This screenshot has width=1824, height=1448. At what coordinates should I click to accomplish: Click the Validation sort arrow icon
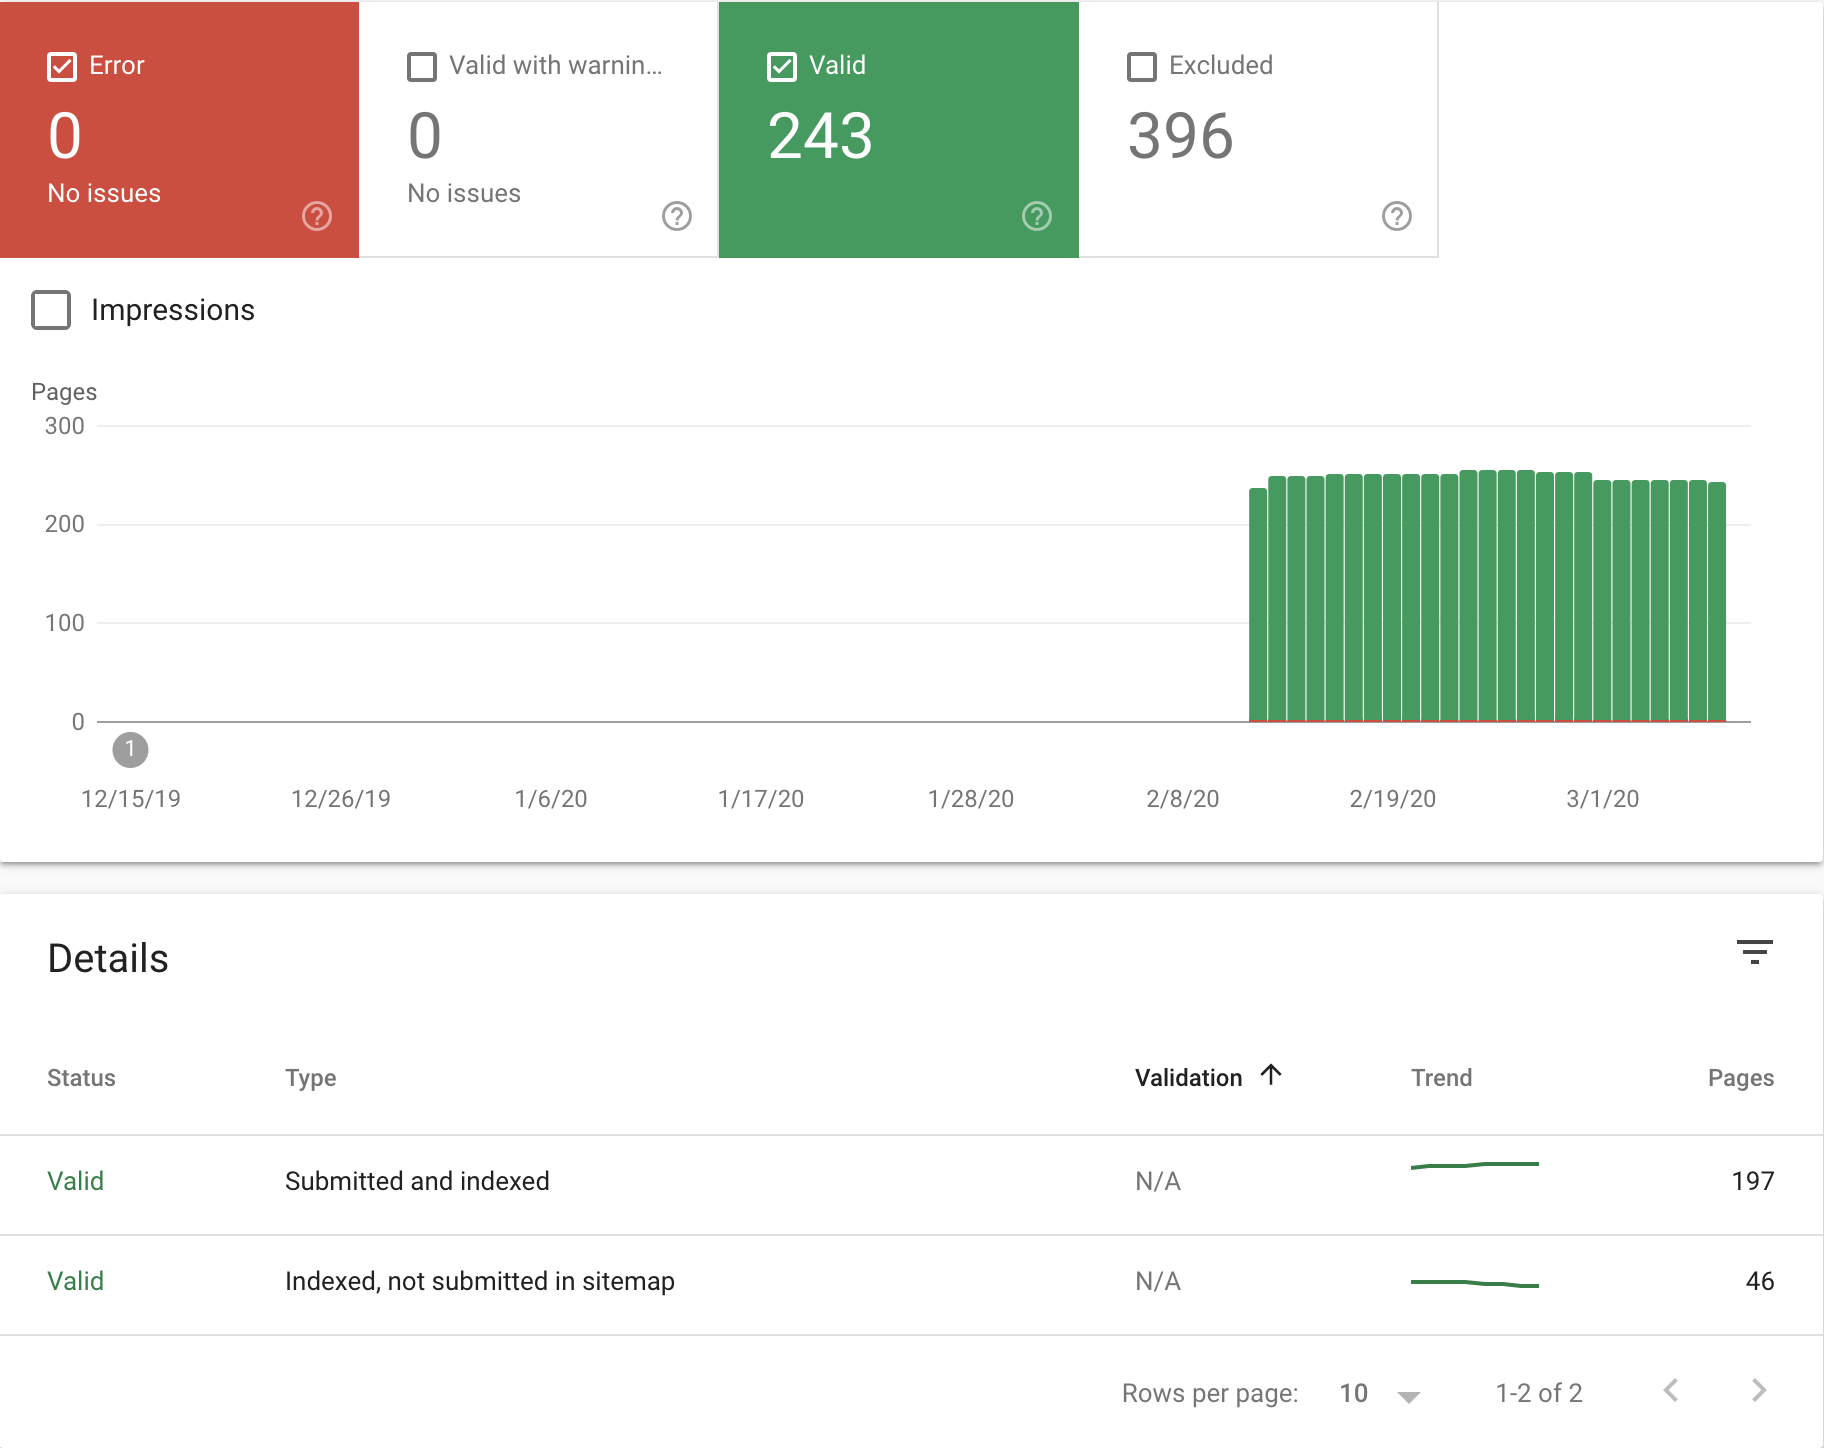[1271, 1075]
